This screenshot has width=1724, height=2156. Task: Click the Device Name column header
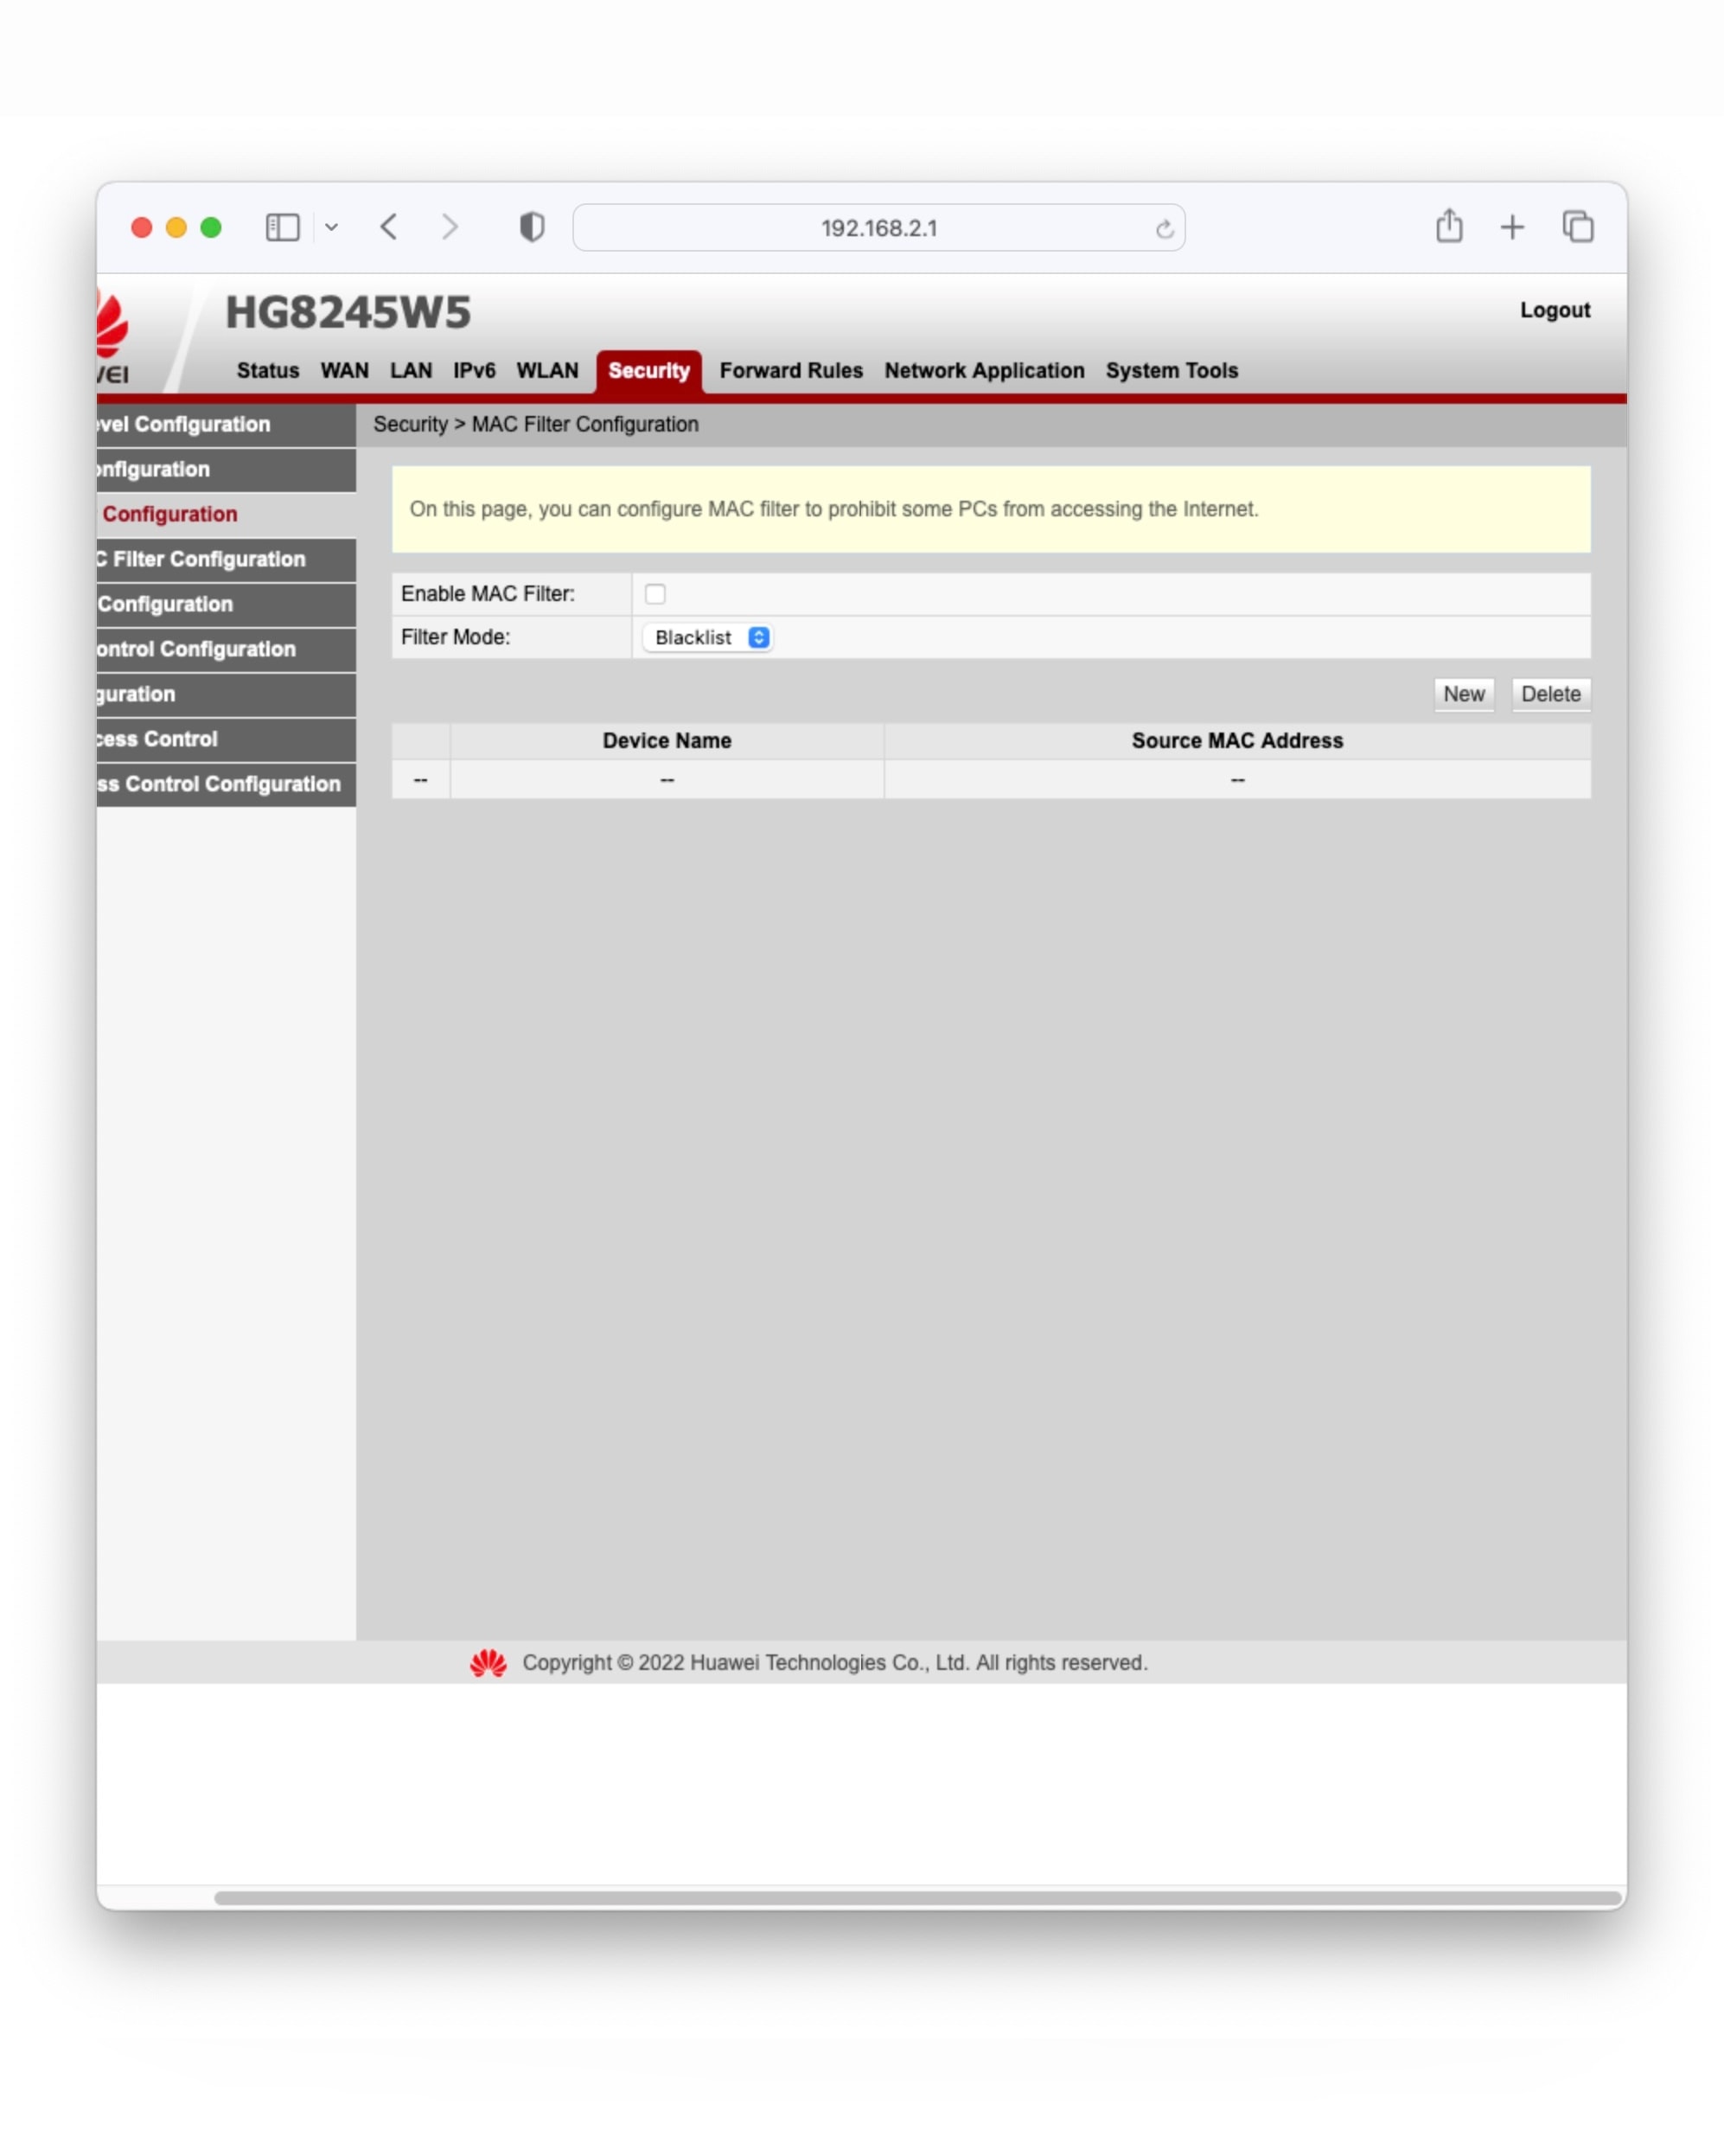[667, 741]
